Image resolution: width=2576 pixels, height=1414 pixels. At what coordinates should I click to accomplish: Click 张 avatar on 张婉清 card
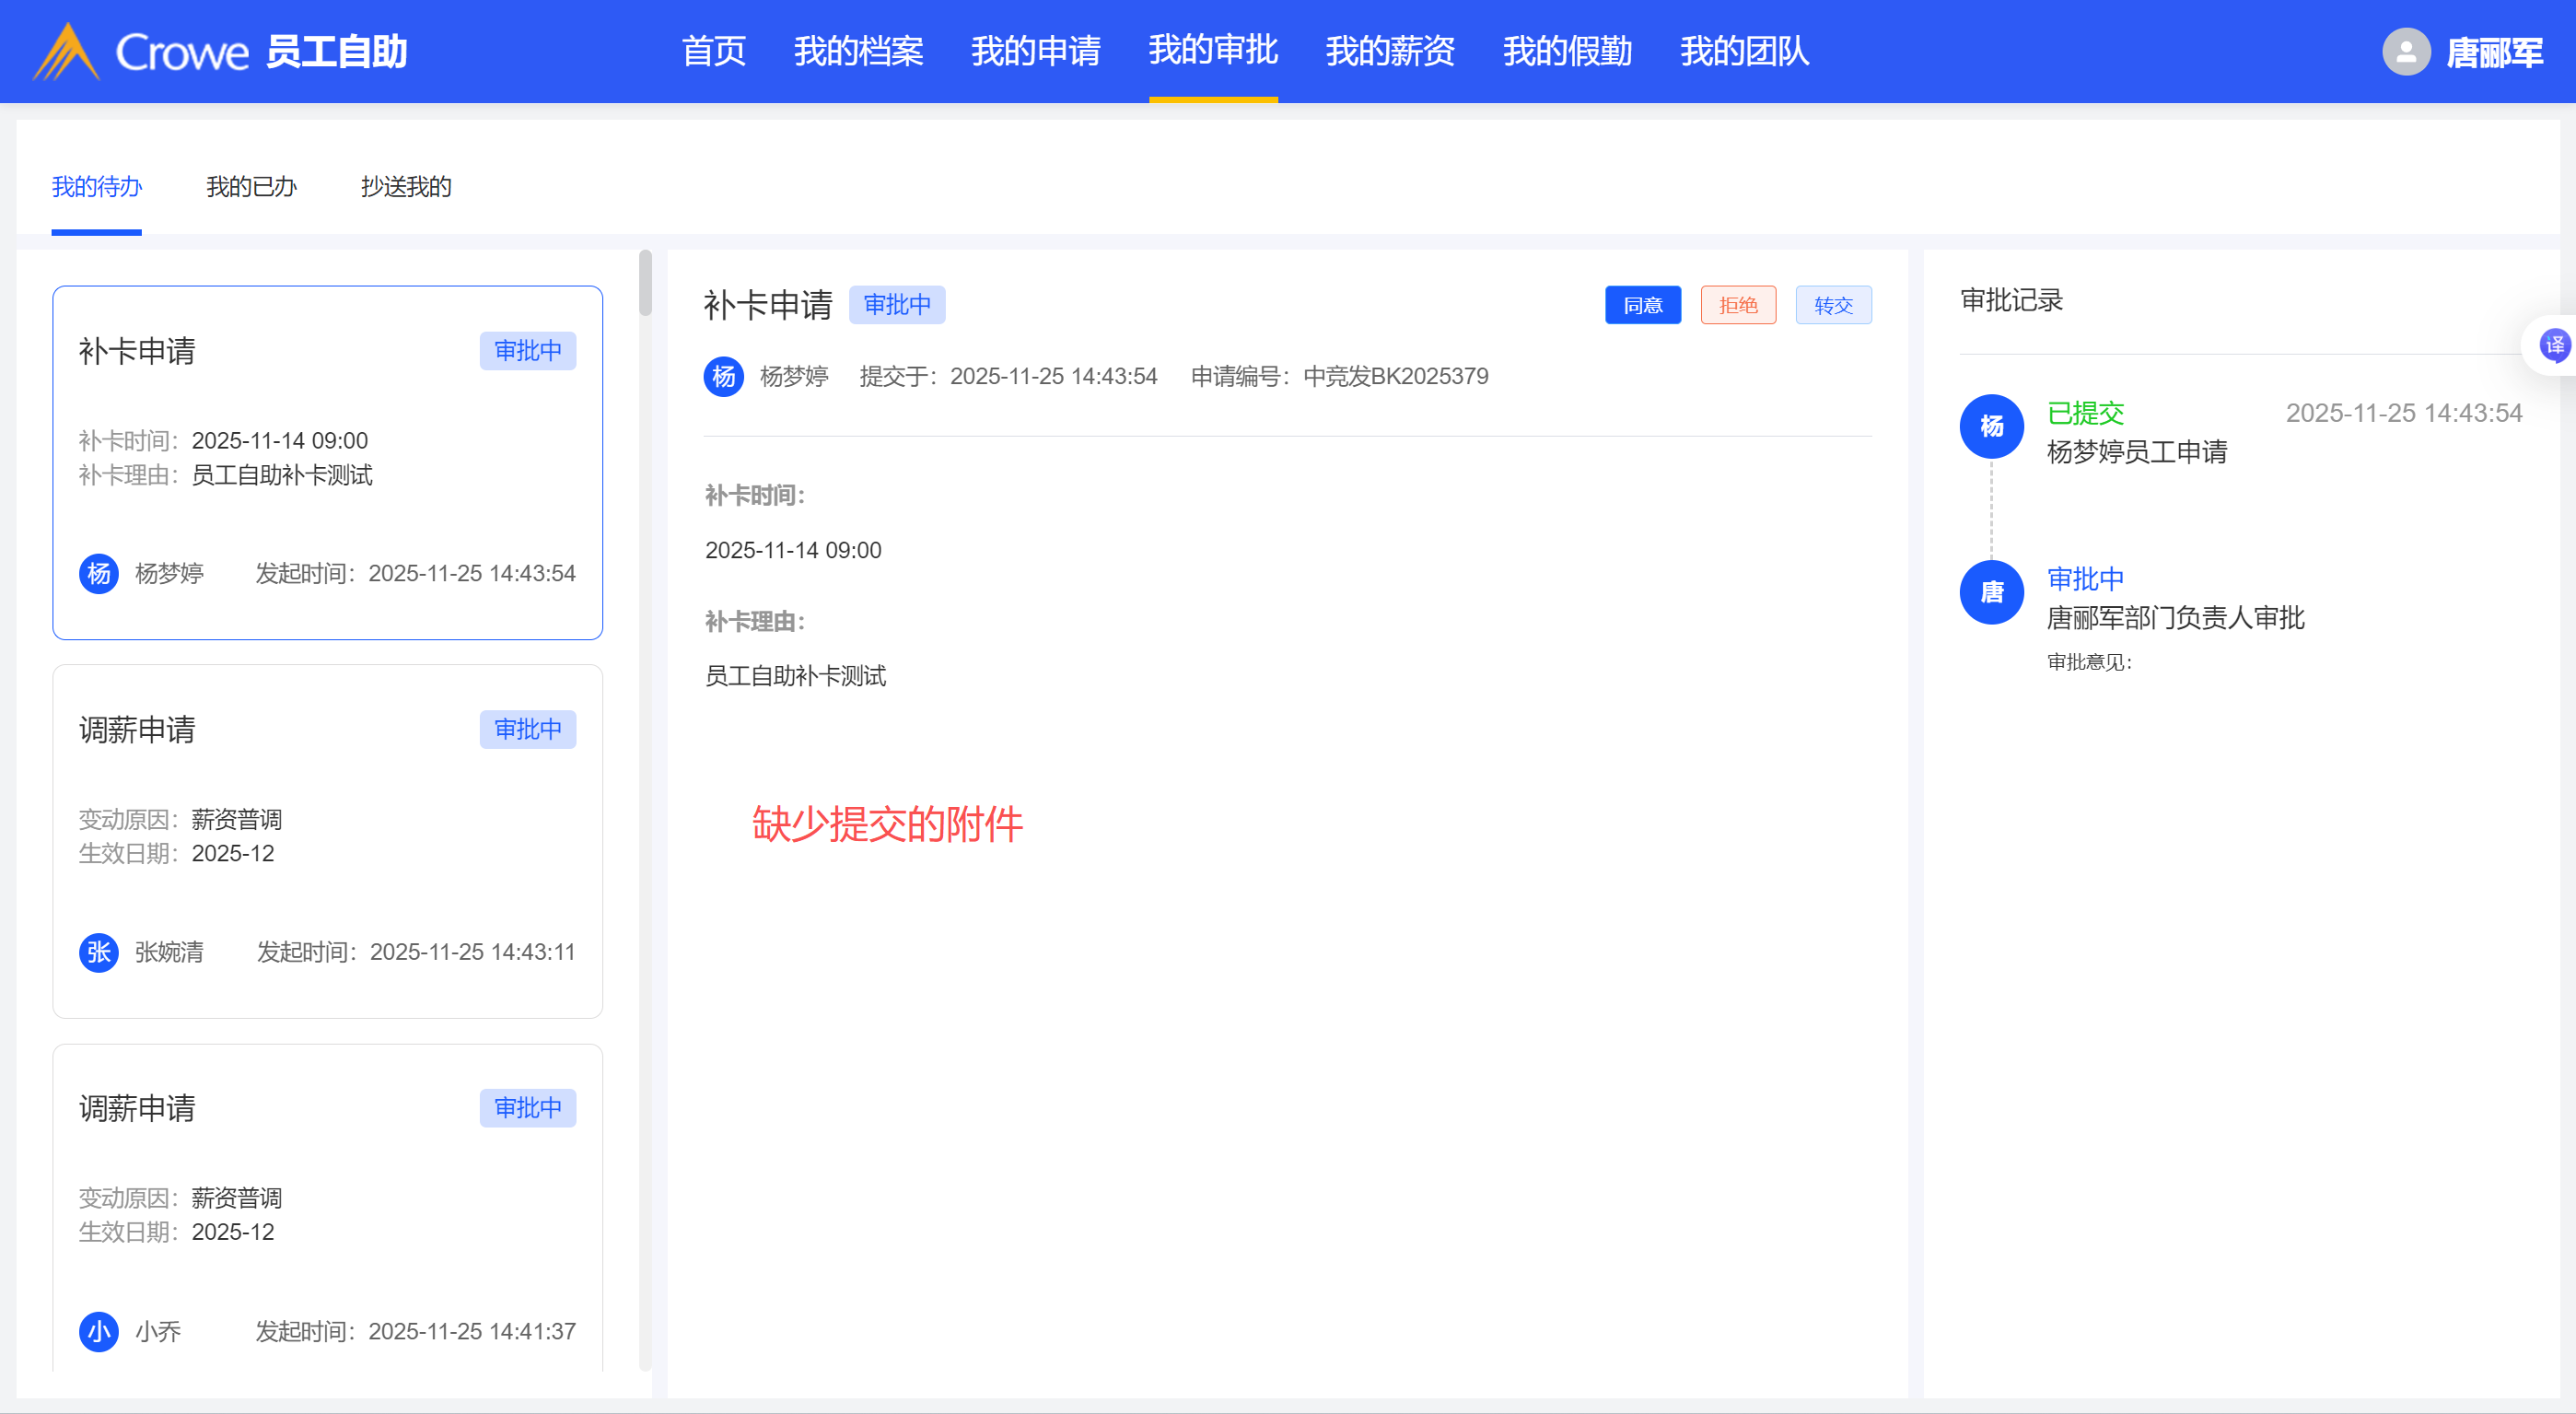coord(98,952)
